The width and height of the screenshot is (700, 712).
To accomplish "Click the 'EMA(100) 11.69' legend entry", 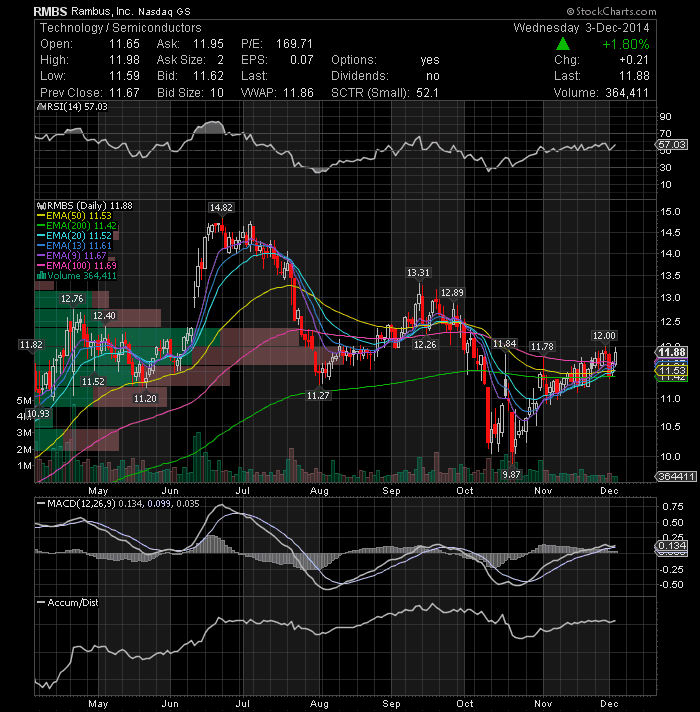I will (x=81, y=266).
